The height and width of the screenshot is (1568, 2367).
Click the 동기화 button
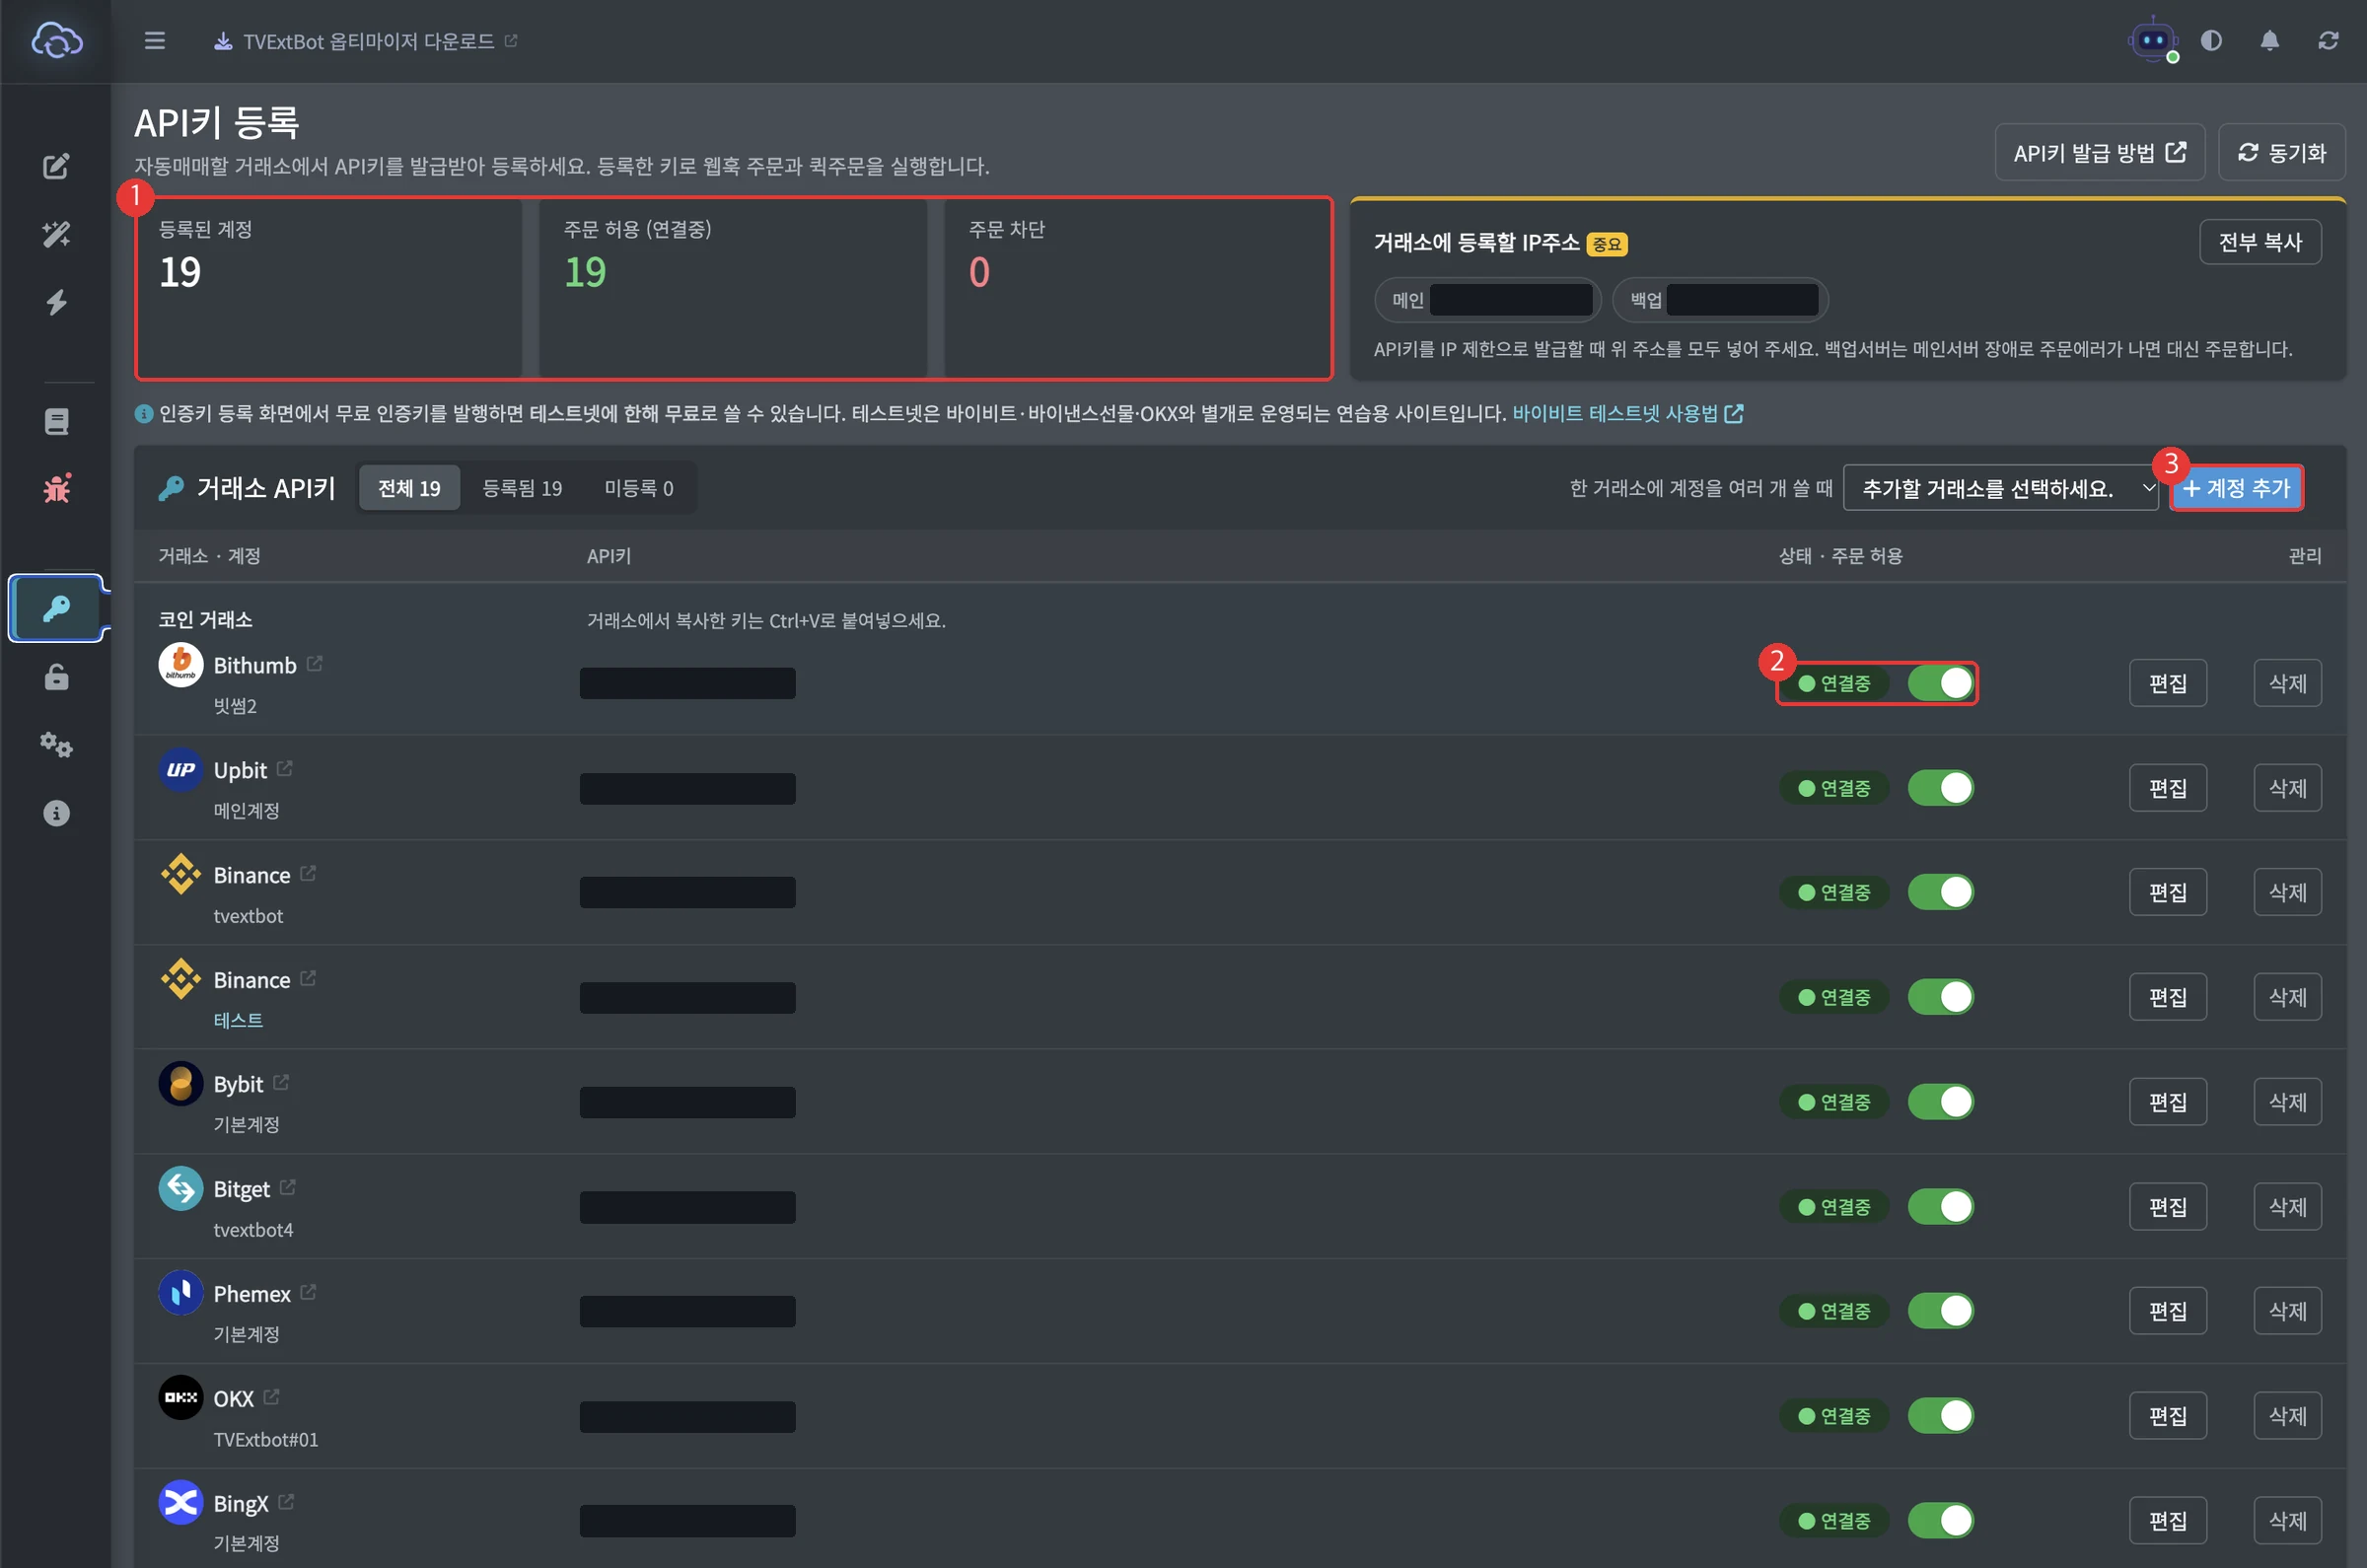tap(2282, 153)
